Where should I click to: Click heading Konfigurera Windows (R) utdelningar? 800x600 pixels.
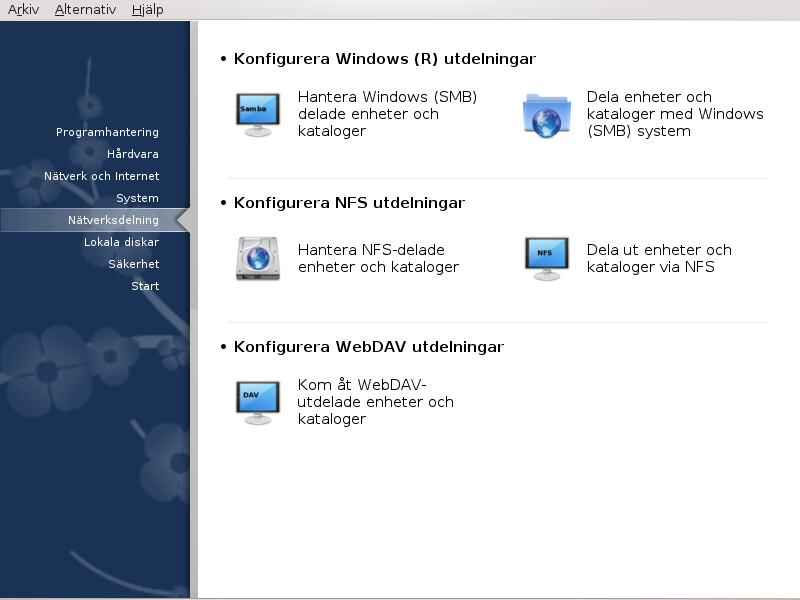pyautogui.click(x=385, y=59)
